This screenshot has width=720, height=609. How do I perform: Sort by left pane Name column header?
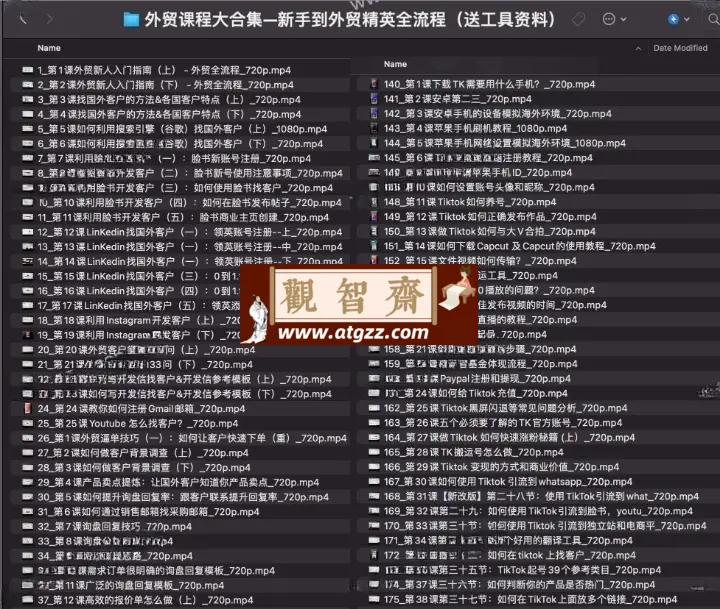coord(49,48)
